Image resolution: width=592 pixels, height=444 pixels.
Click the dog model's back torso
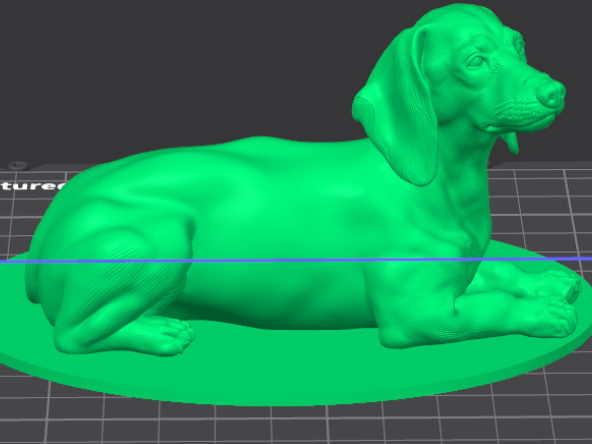coord(264,177)
